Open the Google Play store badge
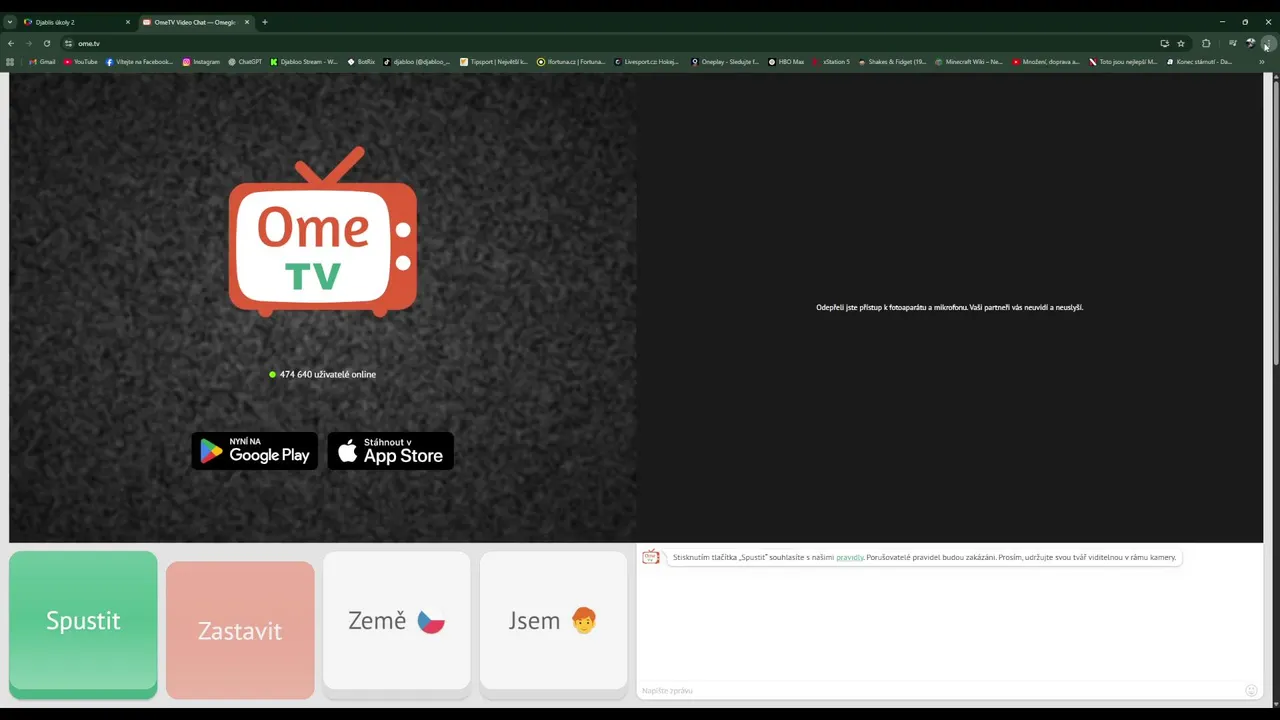Screen dimensions: 1280x720 click(x=254, y=452)
